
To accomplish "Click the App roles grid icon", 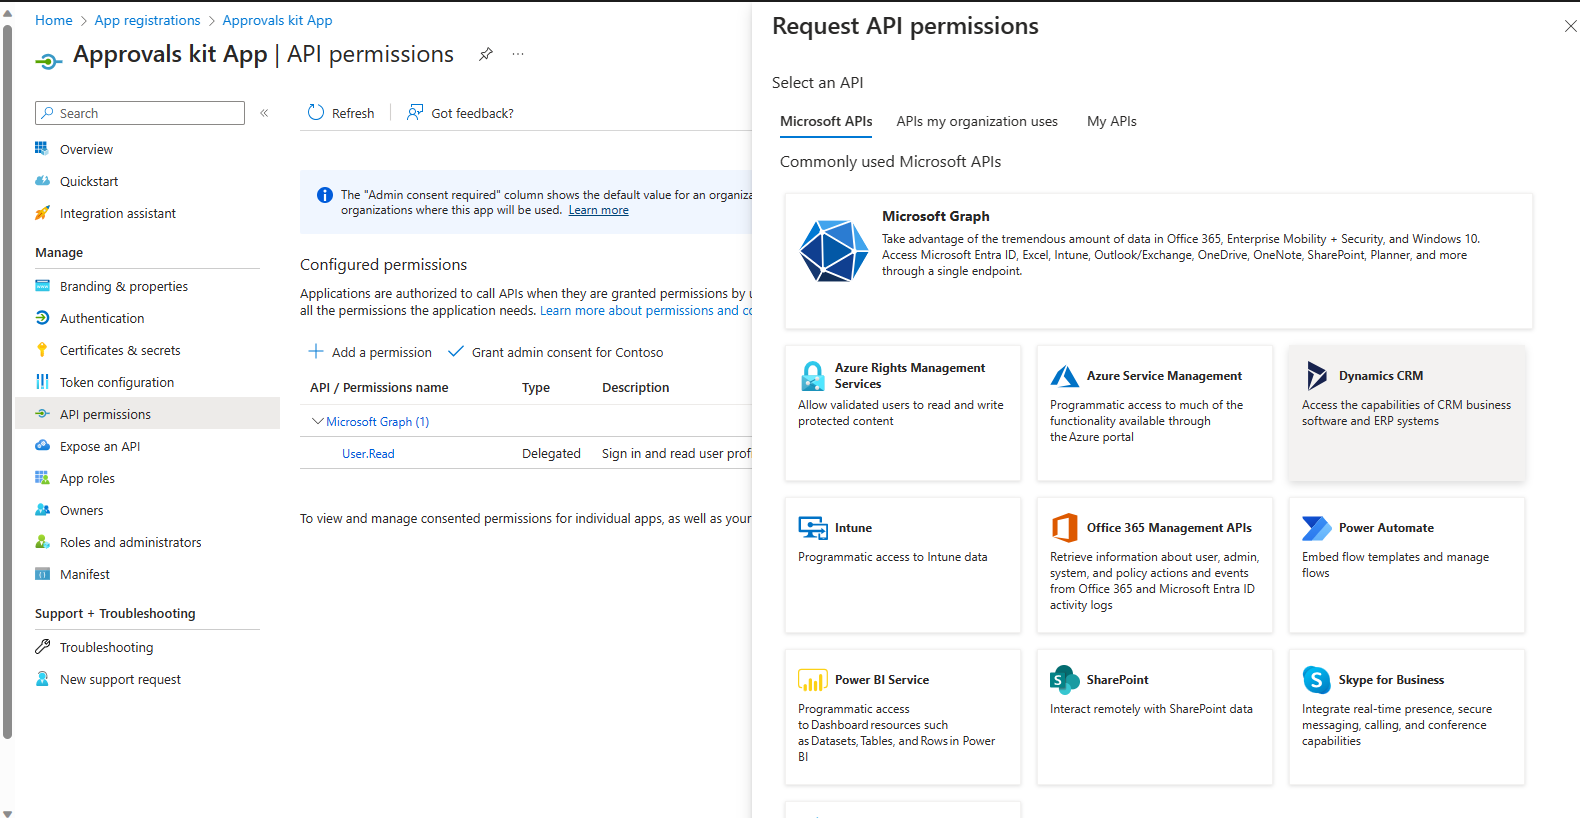I will click(42, 478).
